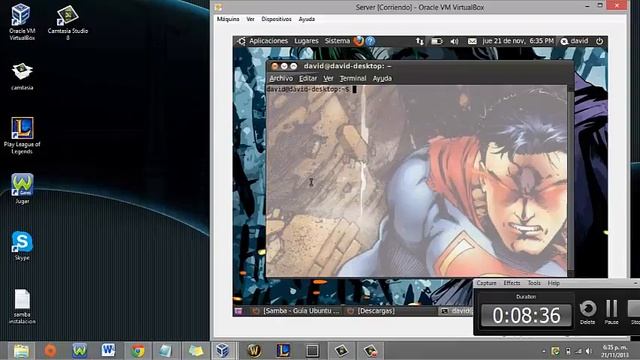640x360 pixels.
Task: Select the samba instalacion file on desktop
Action: [22, 307]
